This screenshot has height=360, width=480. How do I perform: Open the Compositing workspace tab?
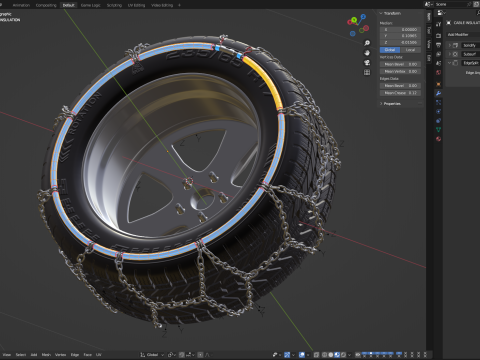pos(46,5)
